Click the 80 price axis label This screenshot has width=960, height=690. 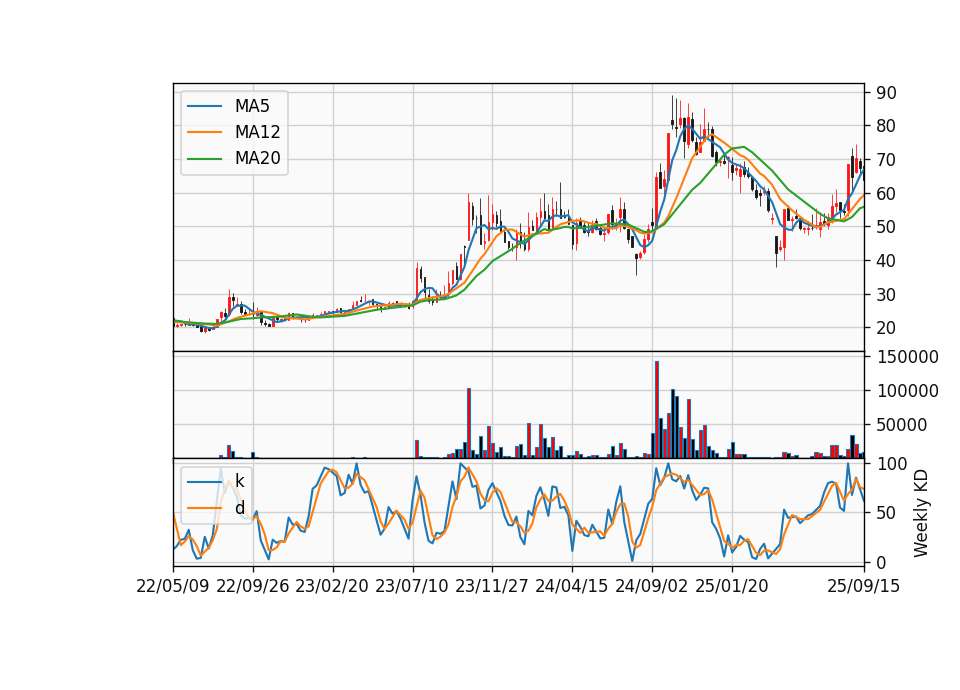pos(886,126)
